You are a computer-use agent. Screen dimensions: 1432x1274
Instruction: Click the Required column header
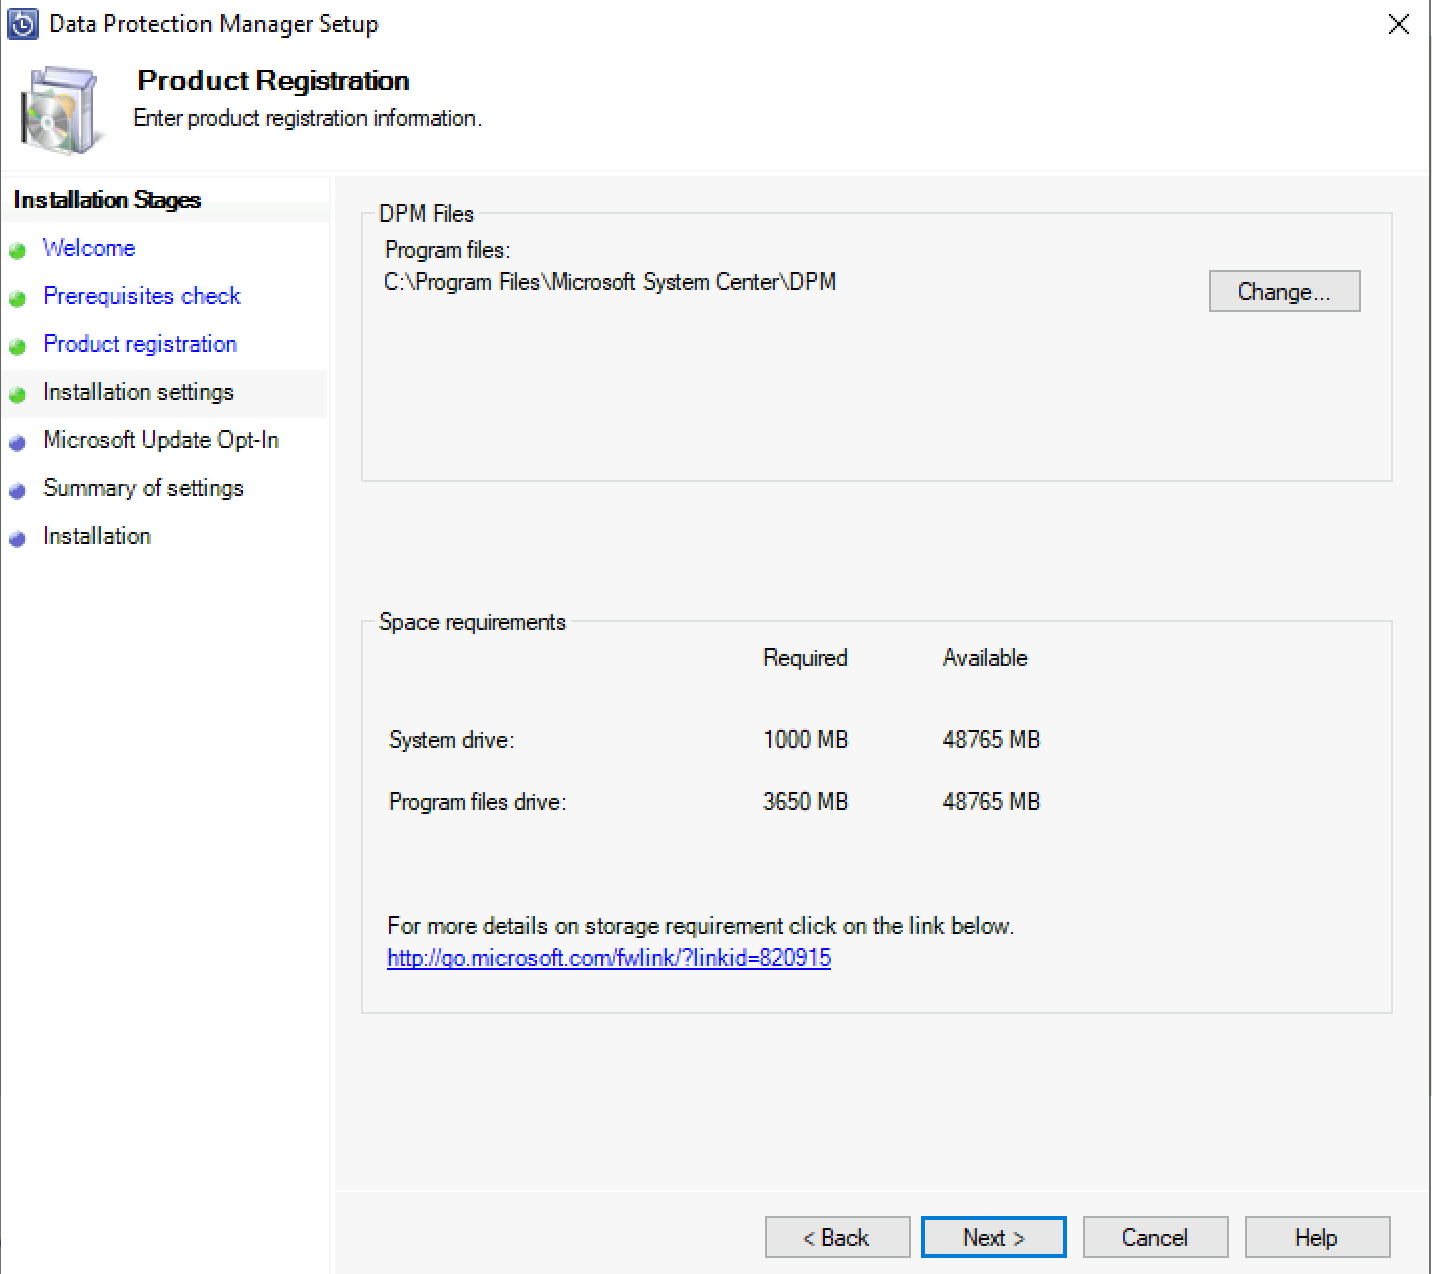point(805,658)
